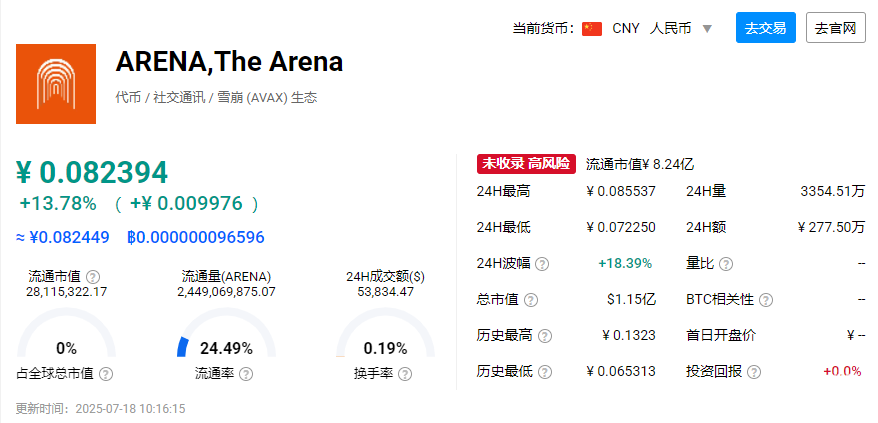Click help icon next to 投资回报
This screenshot has height=423, width=878.
(x=754, y=371)
